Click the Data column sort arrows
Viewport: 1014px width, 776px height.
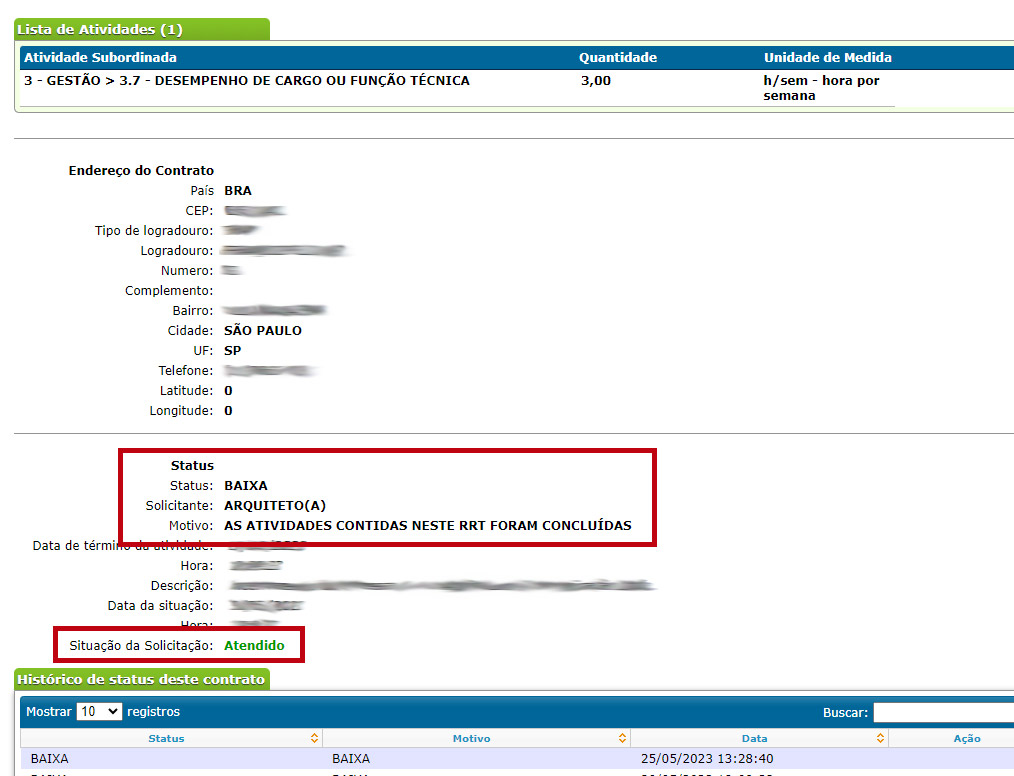(880, 738)
